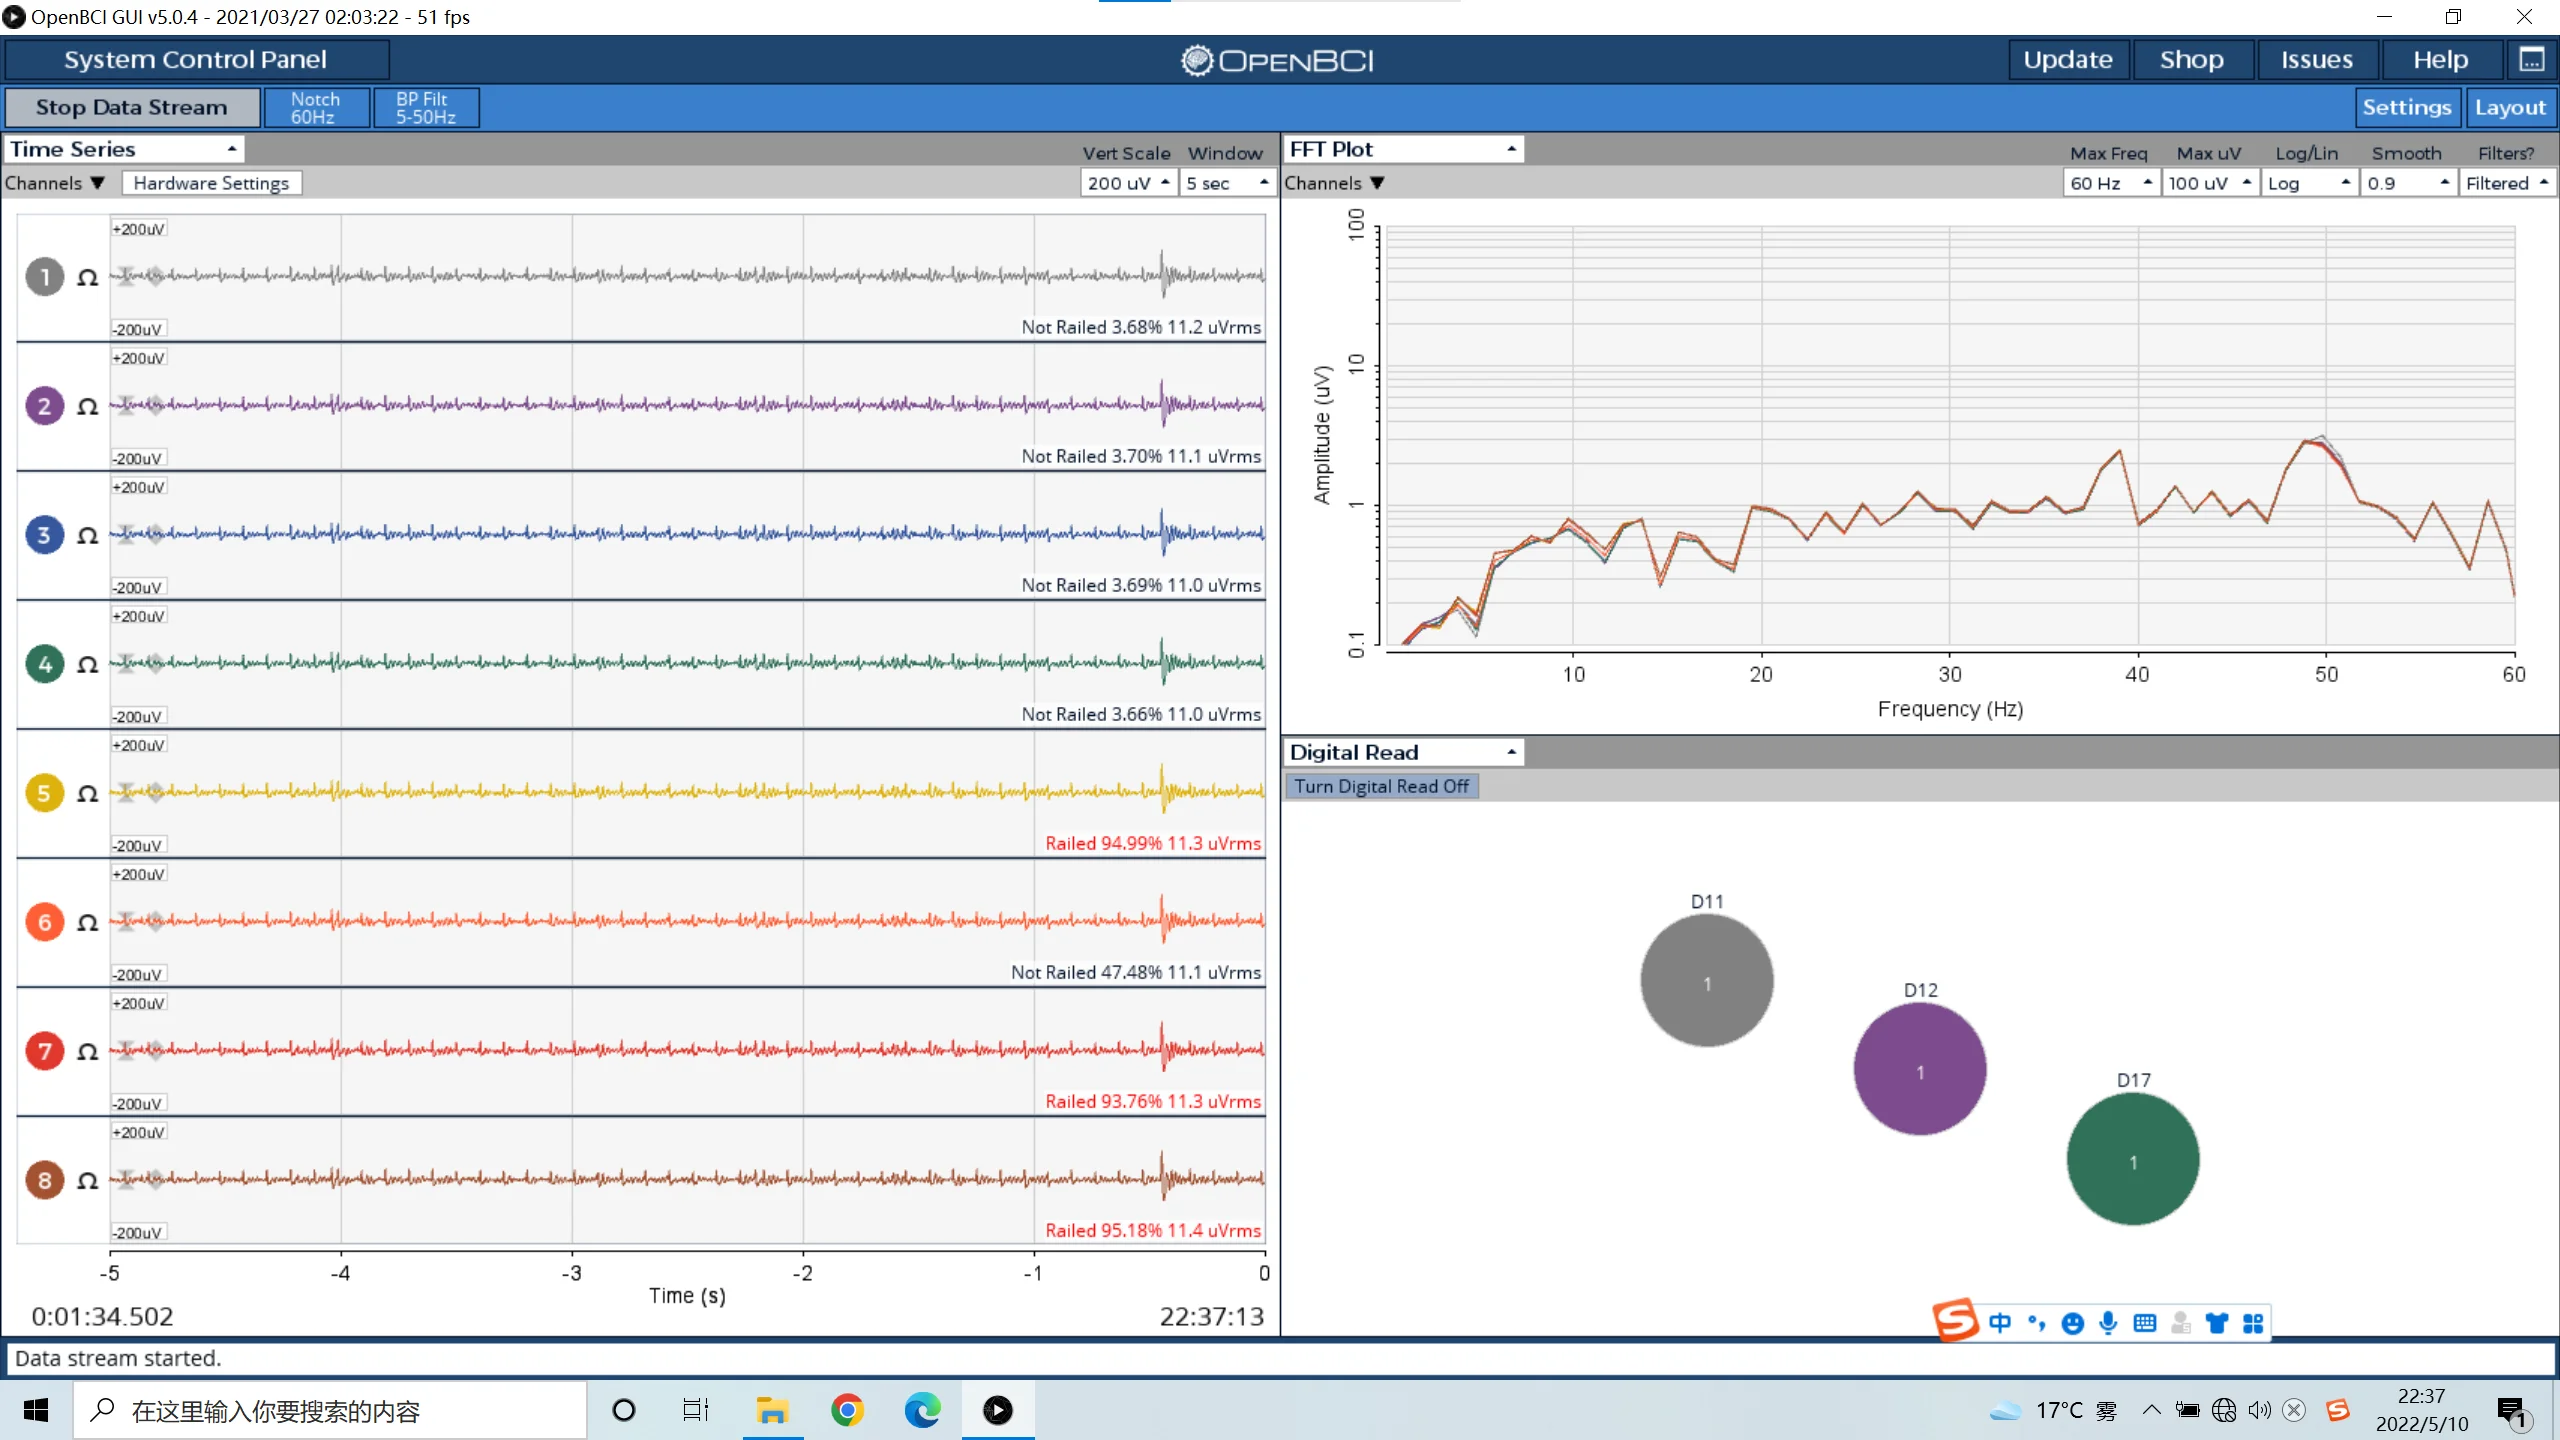Open File Explorer from taskbar
Screen dimensions: 2560x1440
(x=771, y=1410)
